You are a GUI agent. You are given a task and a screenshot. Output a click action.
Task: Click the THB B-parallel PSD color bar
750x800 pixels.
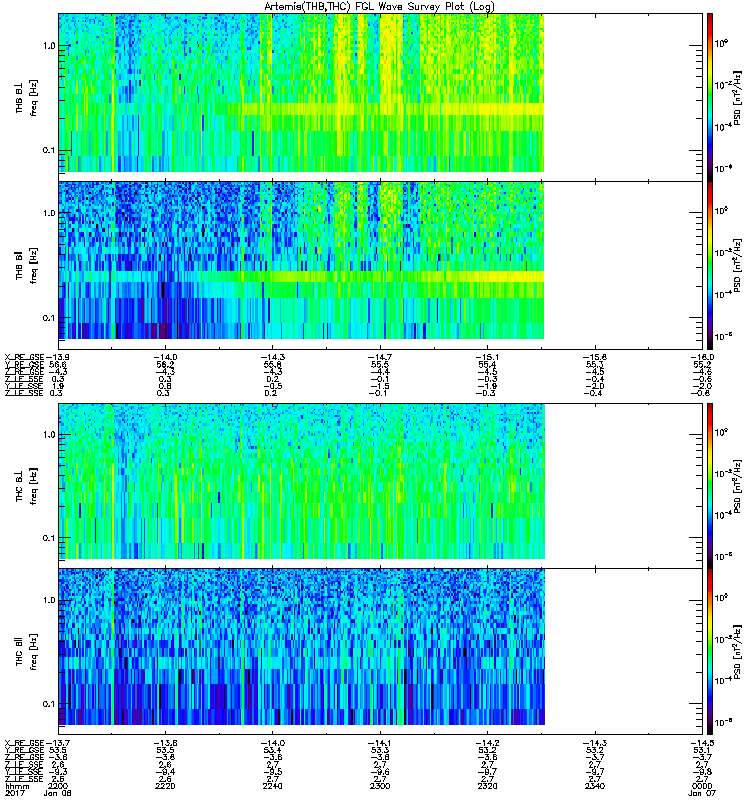tap(710, 265)
